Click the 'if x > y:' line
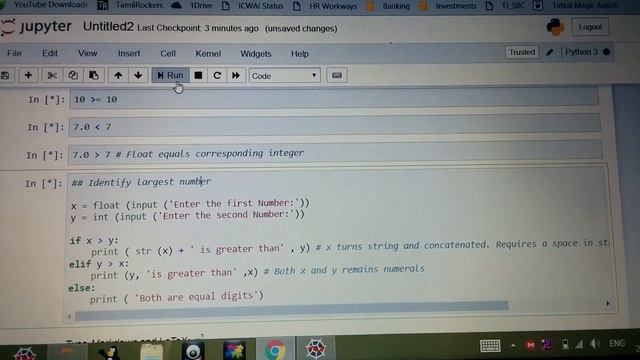The image size is (640, 360). 94,241
